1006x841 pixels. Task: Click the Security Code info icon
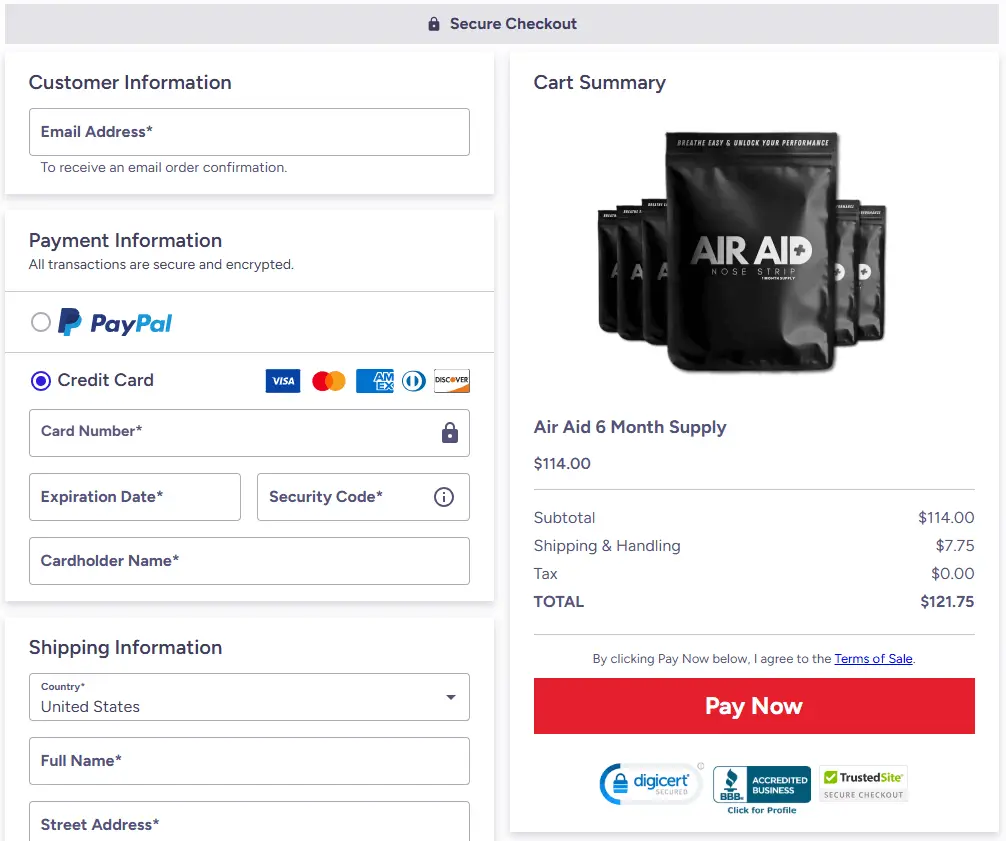(x=444, y=497)
